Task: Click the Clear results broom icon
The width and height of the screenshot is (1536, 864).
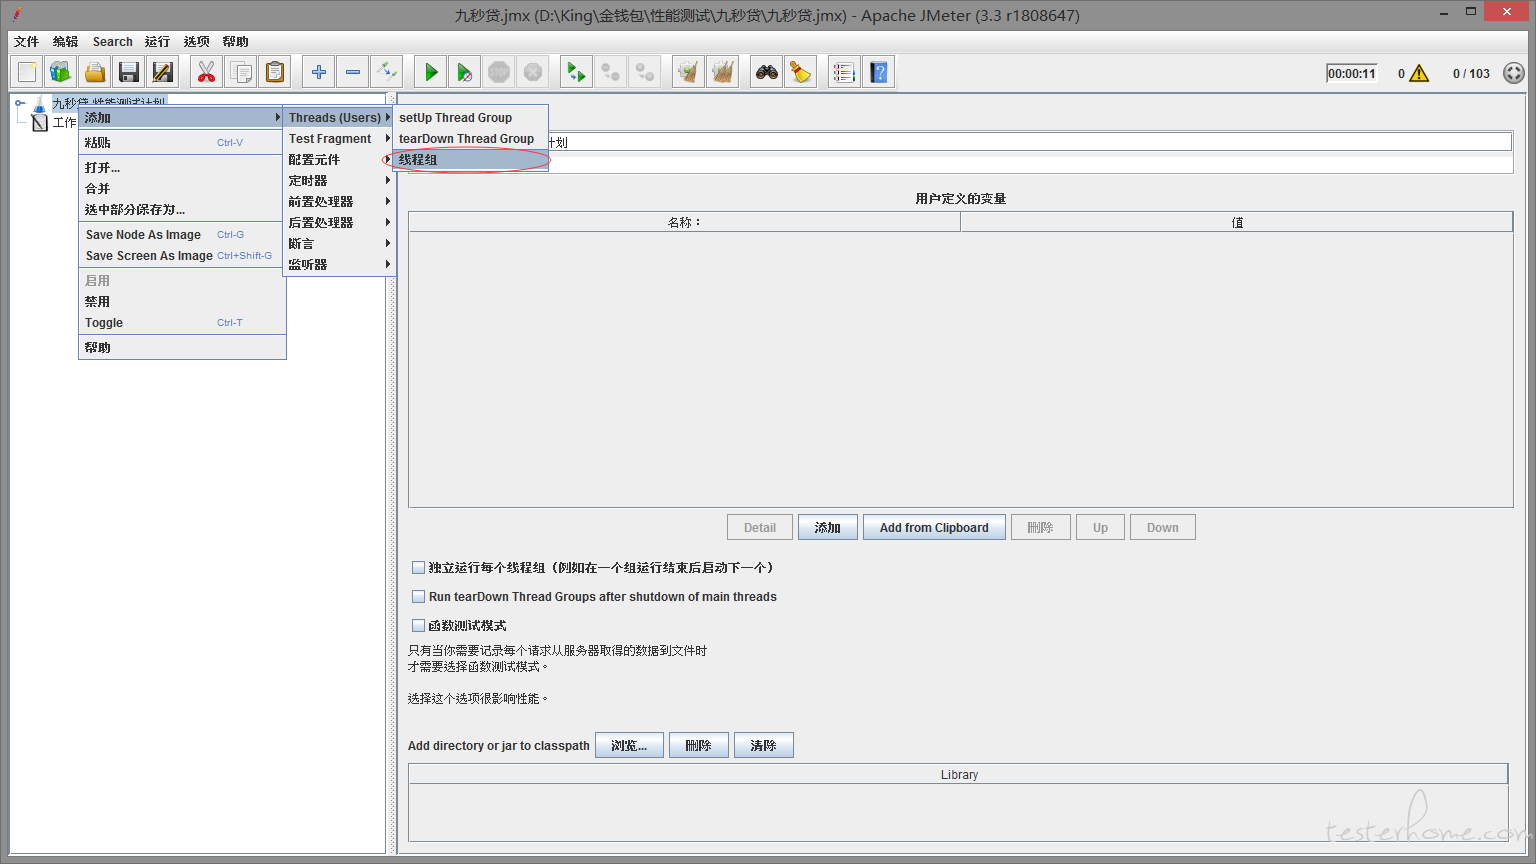Action: pos(689,72)
